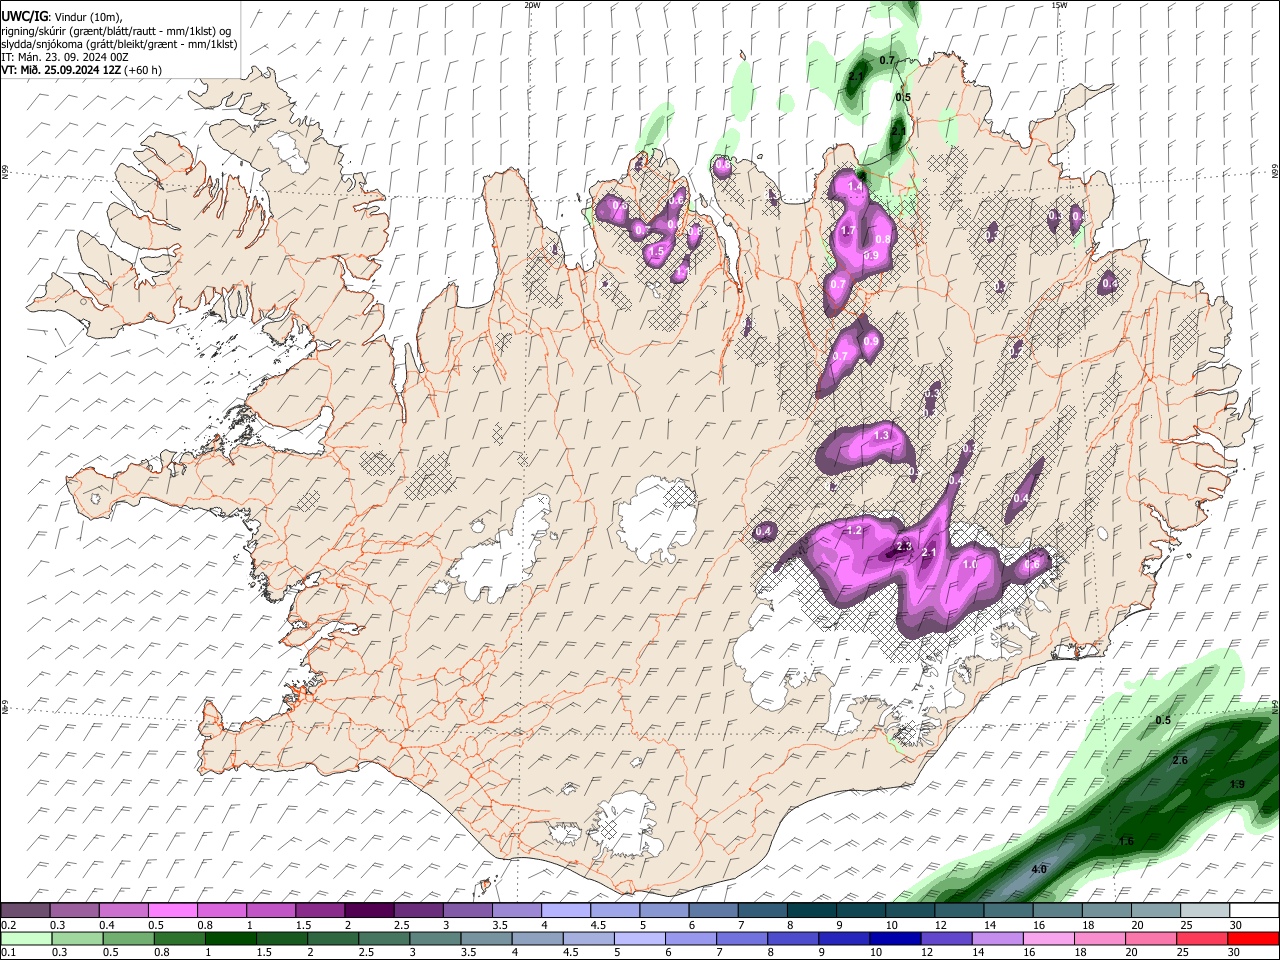Select the darkest purple 2 swatch, top legend row

[368, 910]
